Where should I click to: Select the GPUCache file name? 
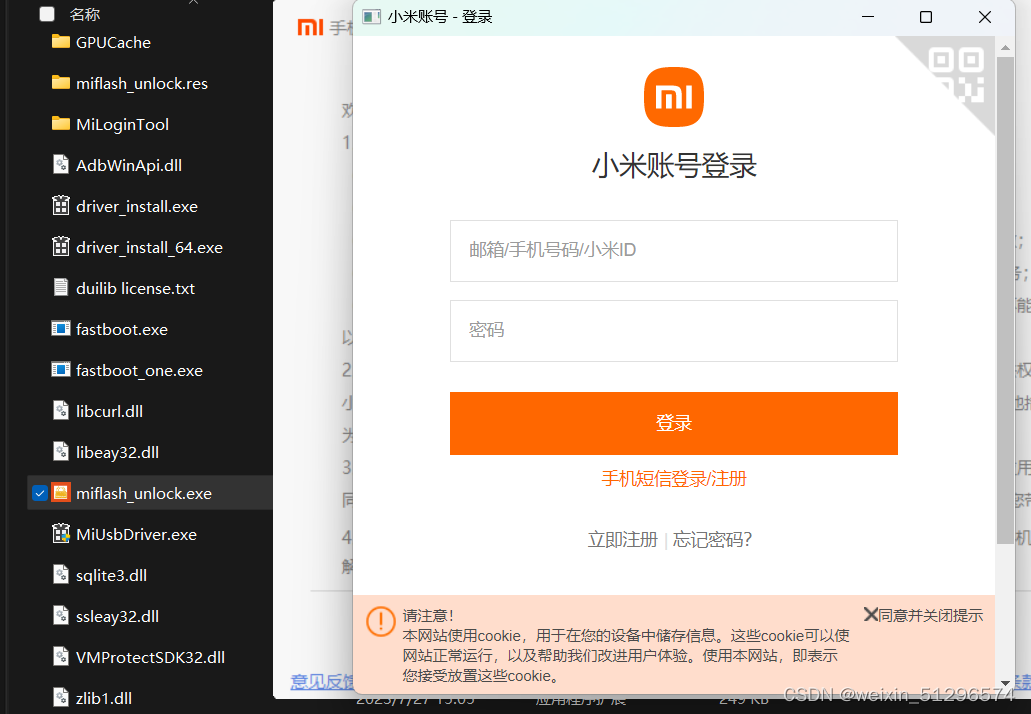tap(113, 43)
